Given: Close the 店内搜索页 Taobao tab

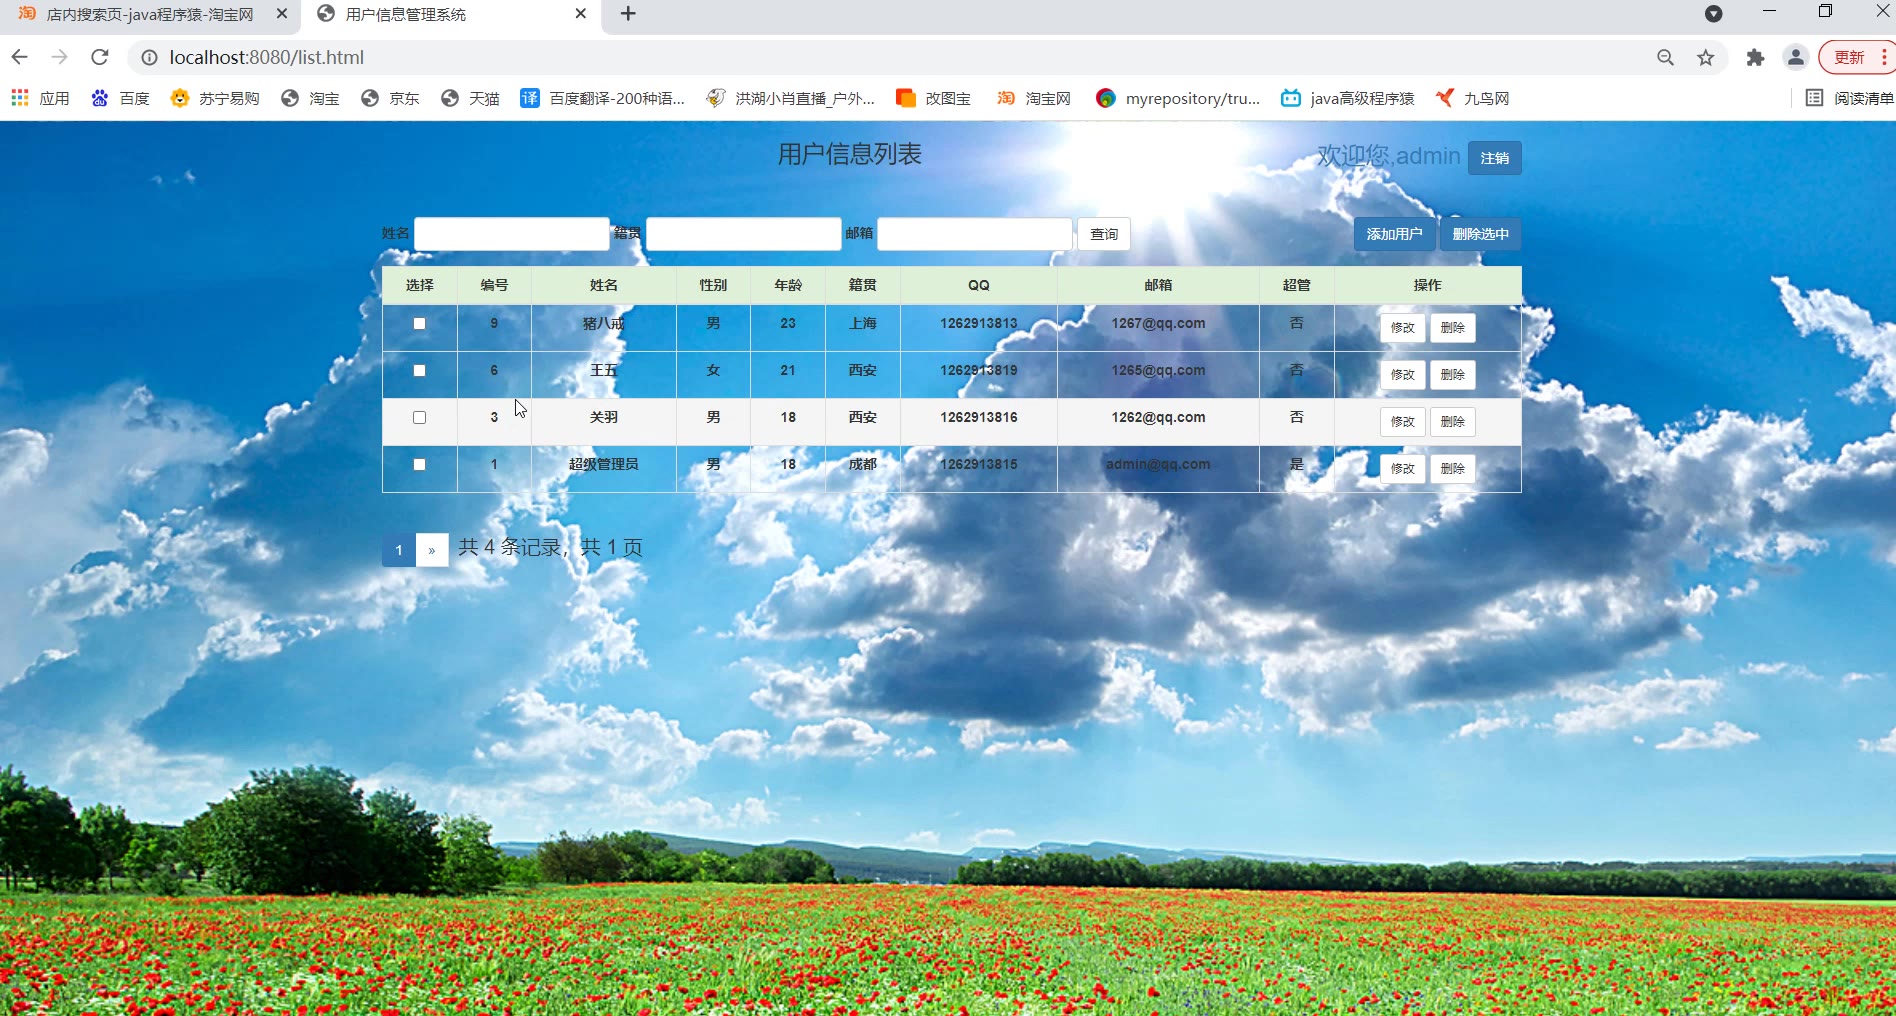Looking at the screenshot, I should coord(282,14).
